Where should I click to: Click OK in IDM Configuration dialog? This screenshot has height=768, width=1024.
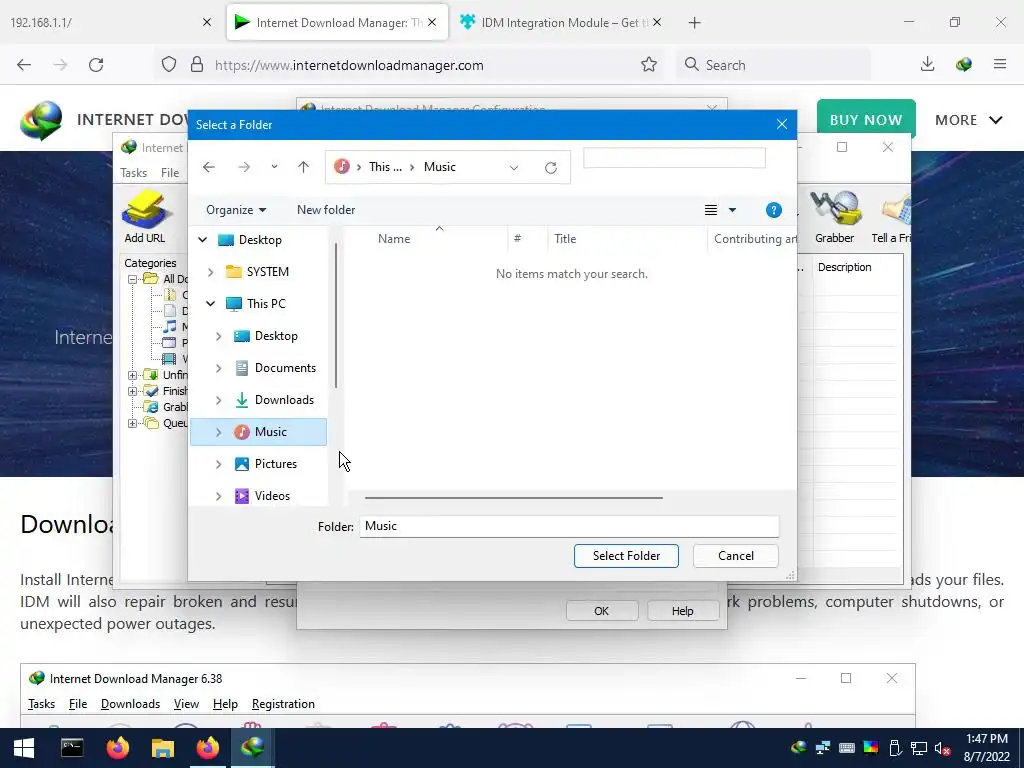pyautogui.click(x=601, y=611)
